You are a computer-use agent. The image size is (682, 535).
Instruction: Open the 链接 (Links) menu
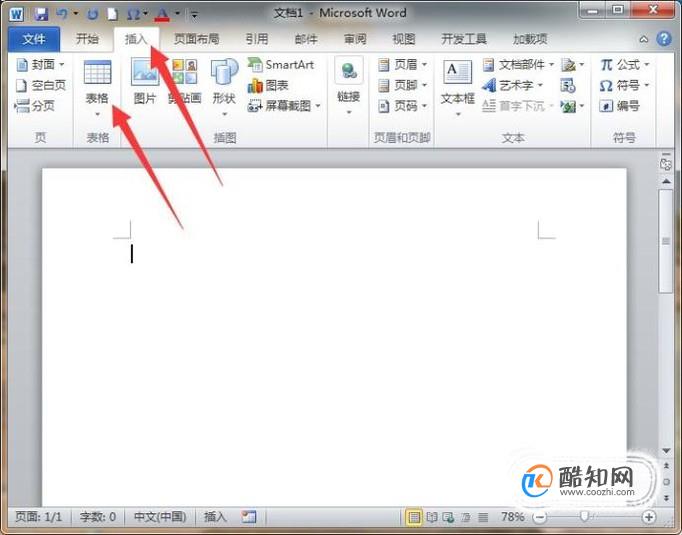tap(349, 87)
